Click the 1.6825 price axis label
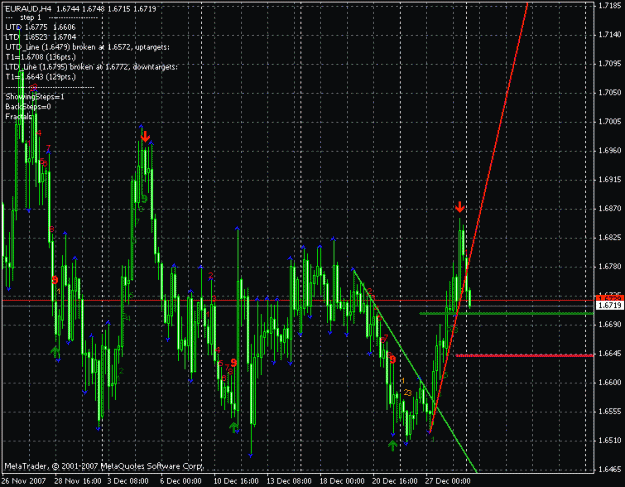 pyautogui.click(x=610, y=238)
